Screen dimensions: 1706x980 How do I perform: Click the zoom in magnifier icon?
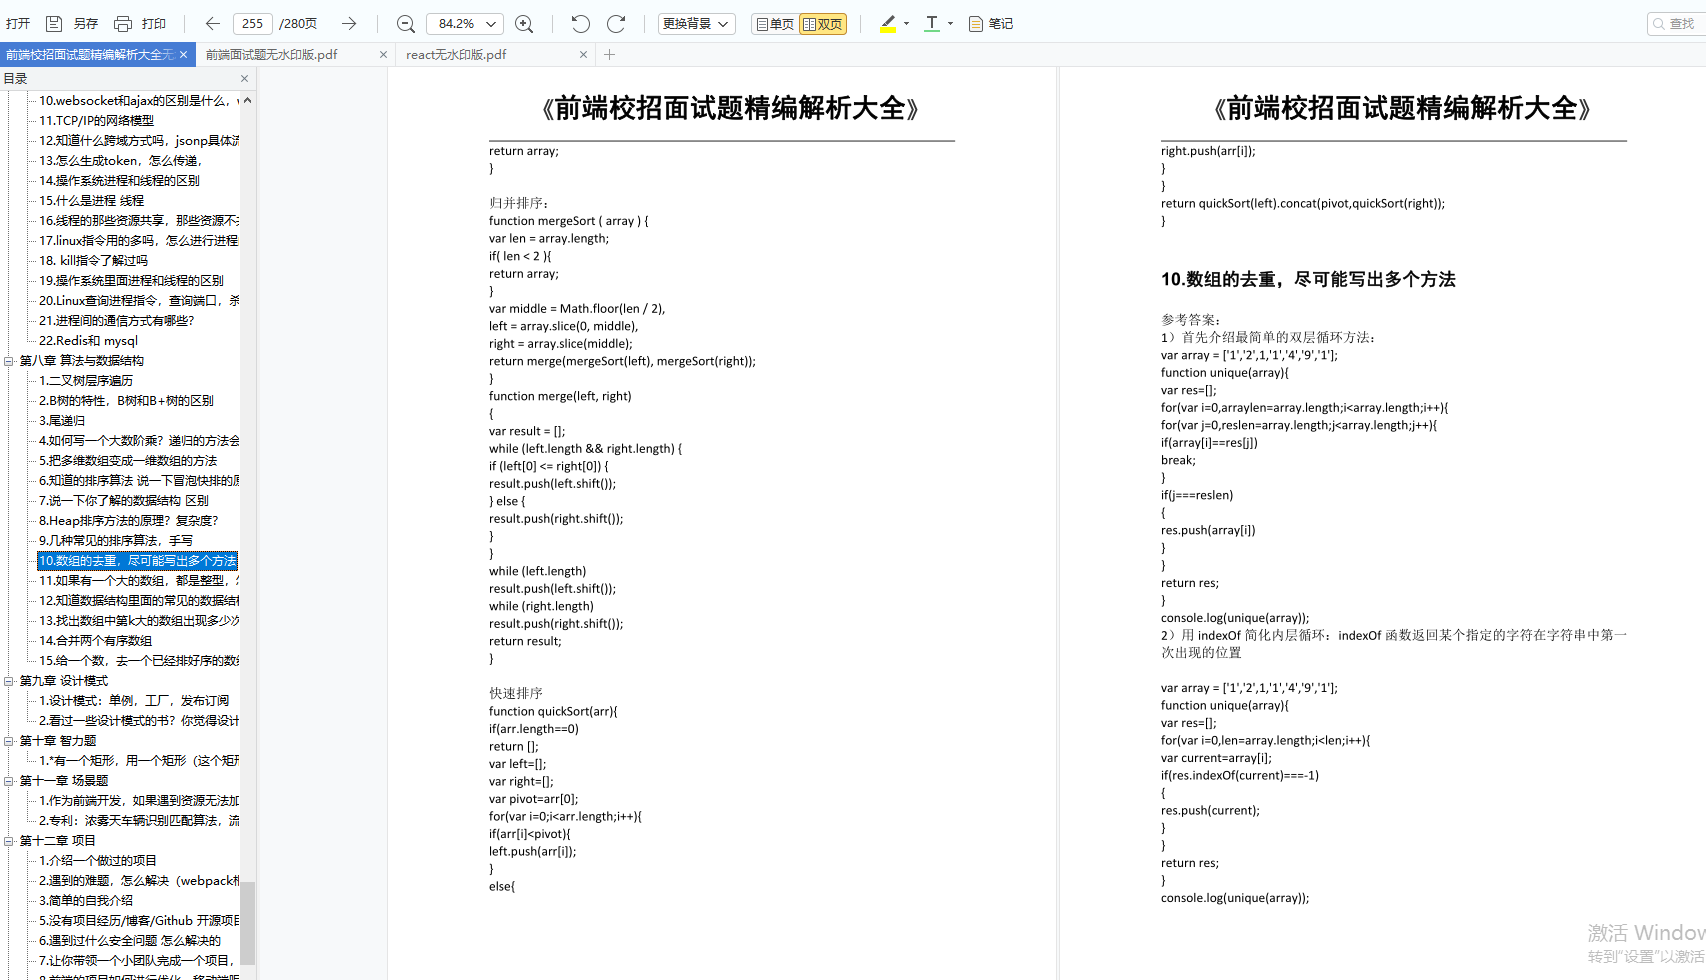tap(524, 23)
